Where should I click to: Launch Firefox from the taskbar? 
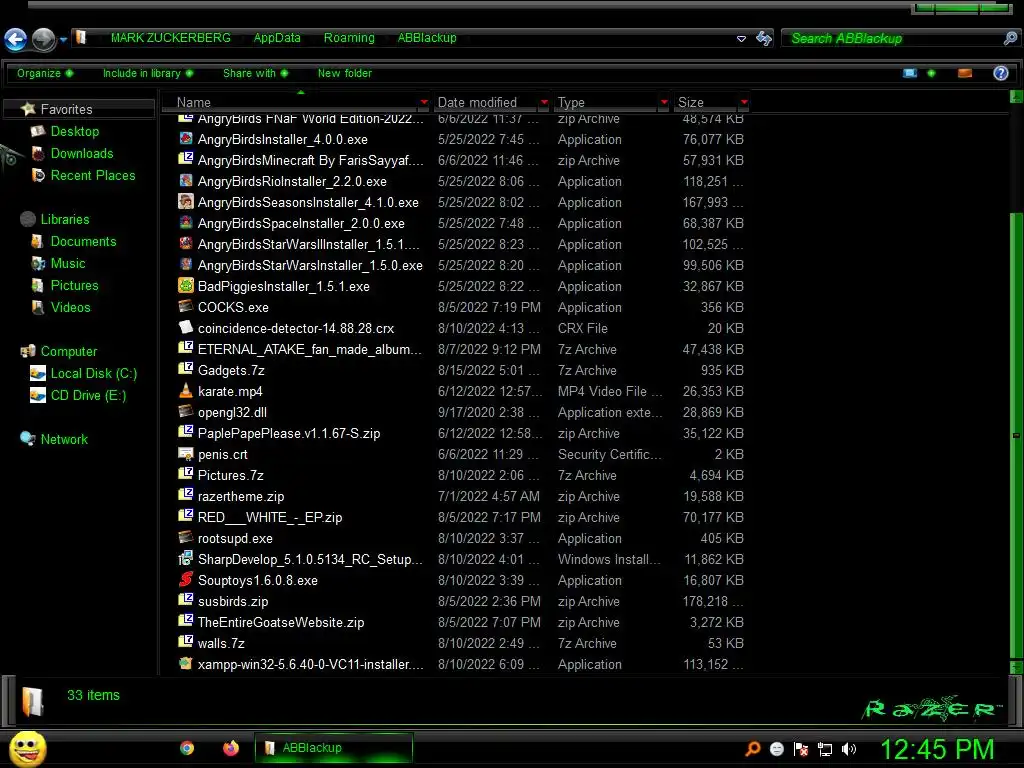tap(231, 748)
